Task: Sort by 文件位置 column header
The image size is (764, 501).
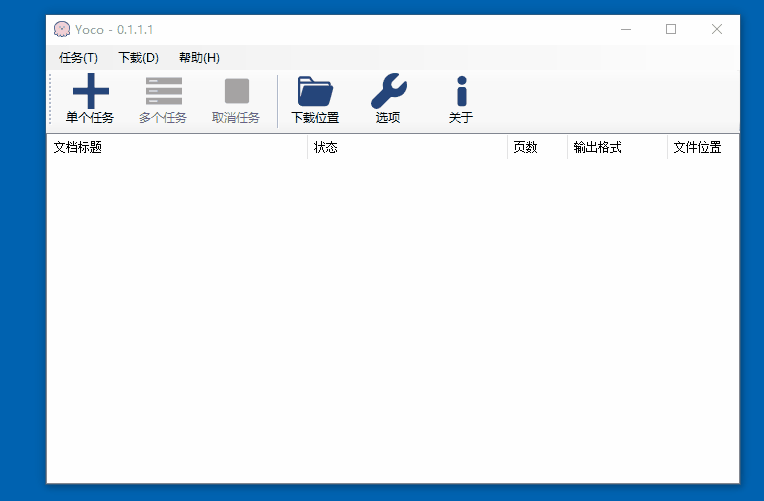Action: 703,147
